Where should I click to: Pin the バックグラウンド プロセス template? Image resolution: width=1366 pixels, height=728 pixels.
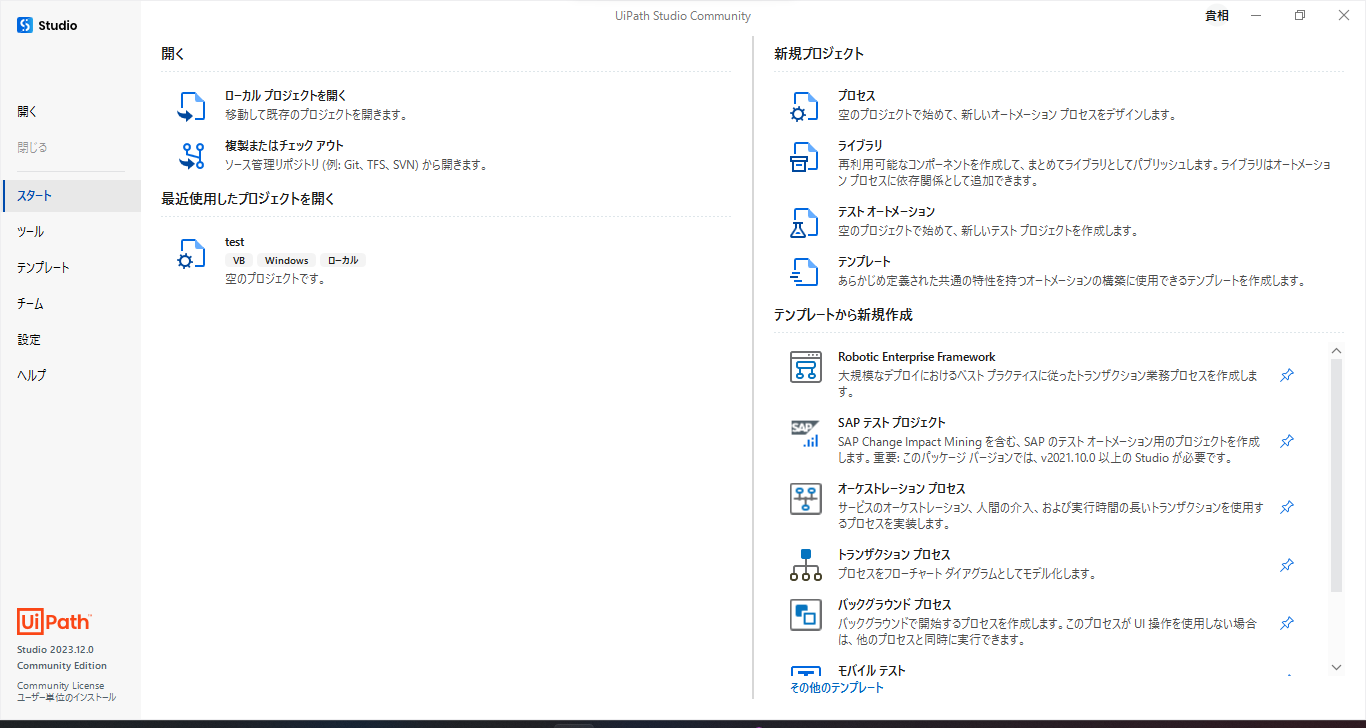coord(1287,623)
